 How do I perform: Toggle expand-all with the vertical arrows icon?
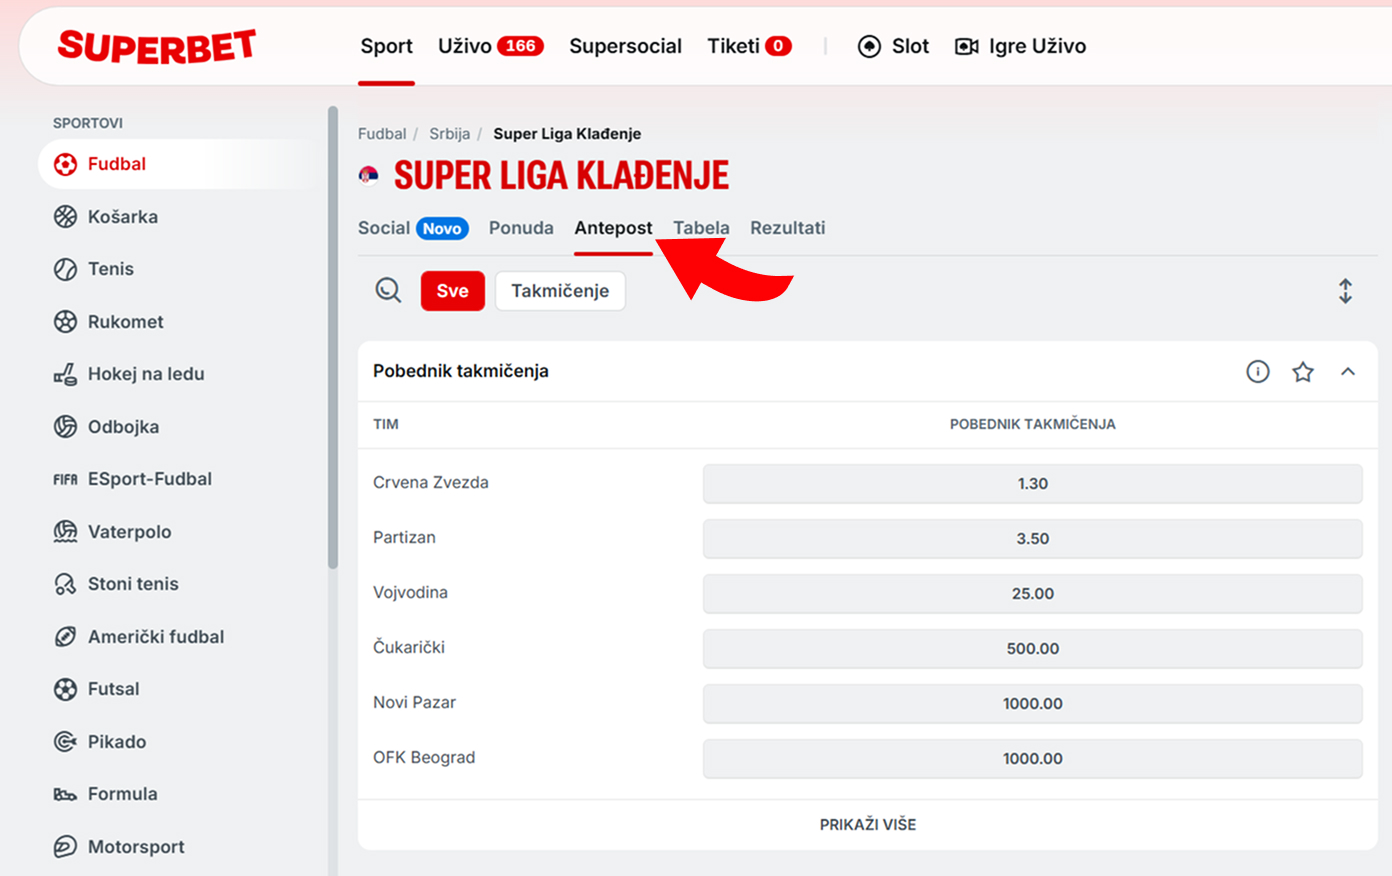1345,291
